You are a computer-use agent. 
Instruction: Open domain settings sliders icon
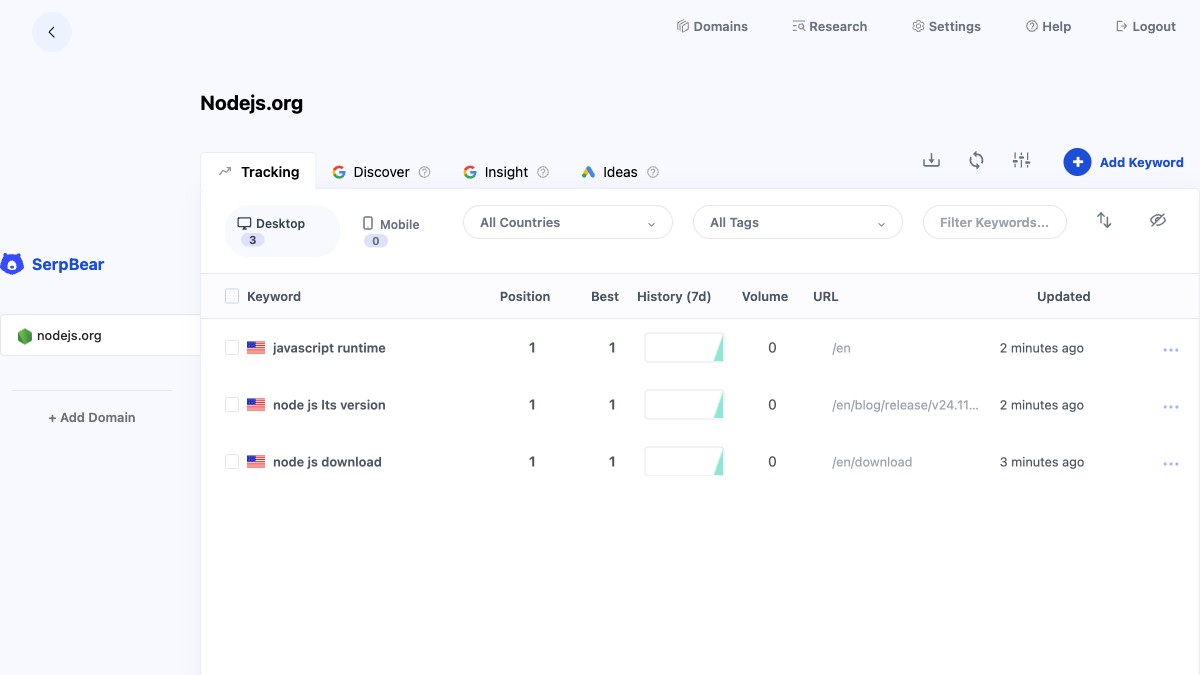pyautogui.click(x=1021, y=160)
